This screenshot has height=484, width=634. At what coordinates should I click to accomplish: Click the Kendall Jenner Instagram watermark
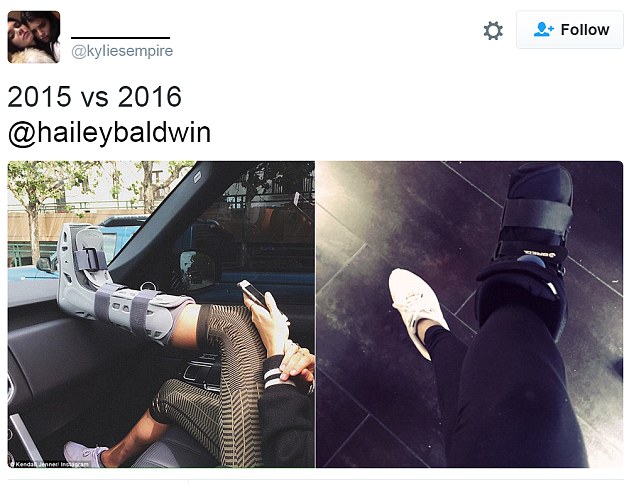point(51,464)
